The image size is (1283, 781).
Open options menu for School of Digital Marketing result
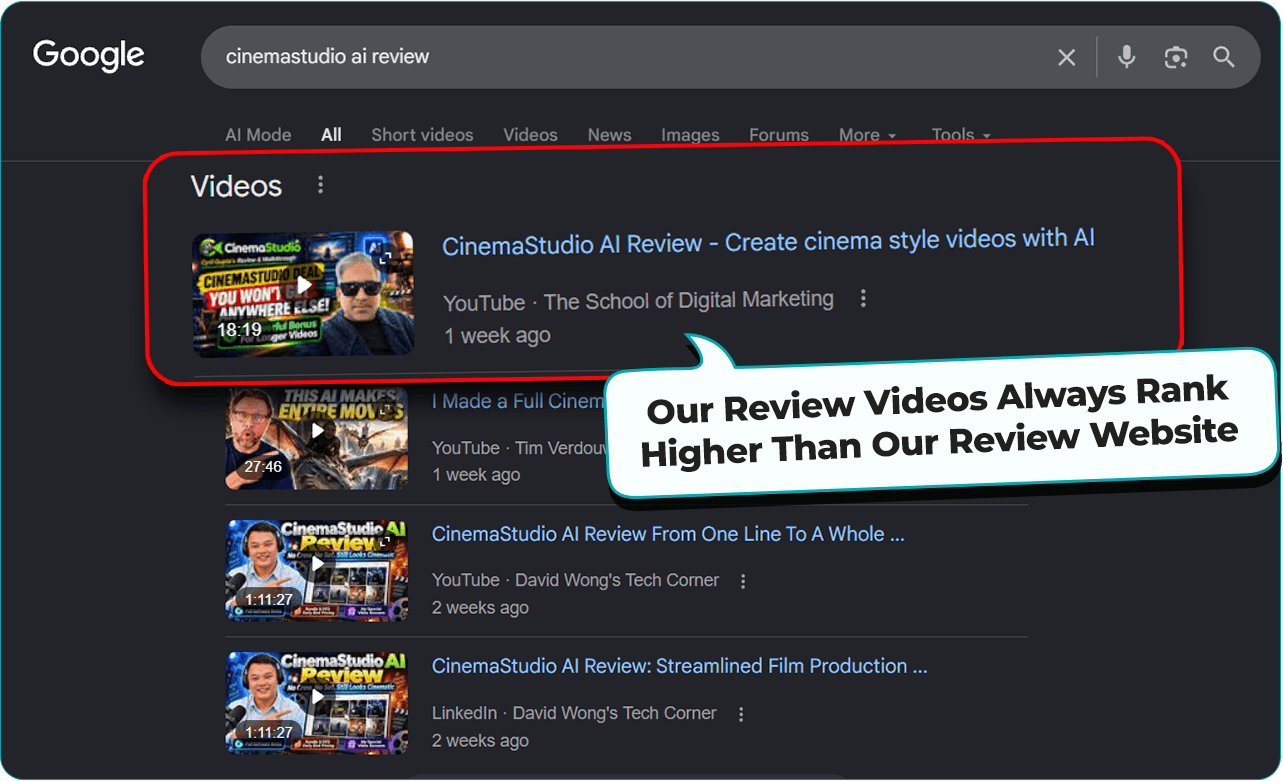[863, 299]
